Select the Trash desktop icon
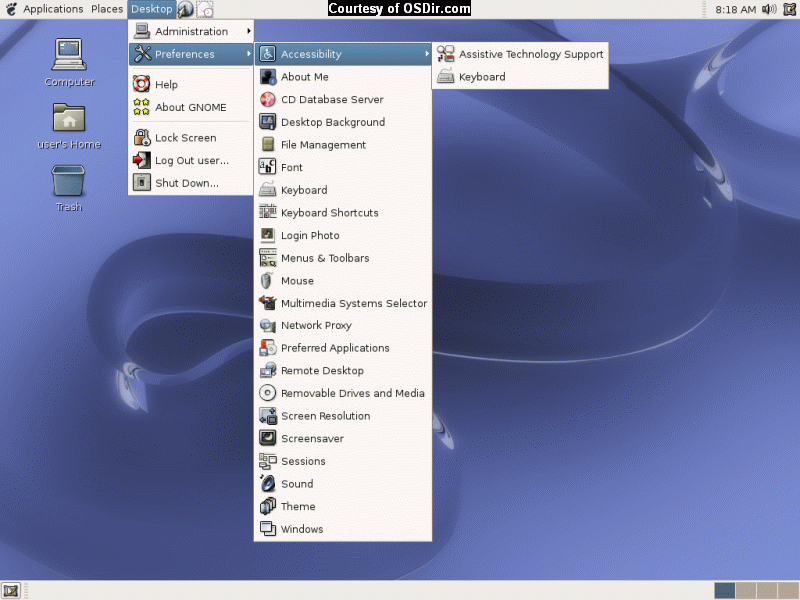The image size is (800, 600). click(68, 188)
